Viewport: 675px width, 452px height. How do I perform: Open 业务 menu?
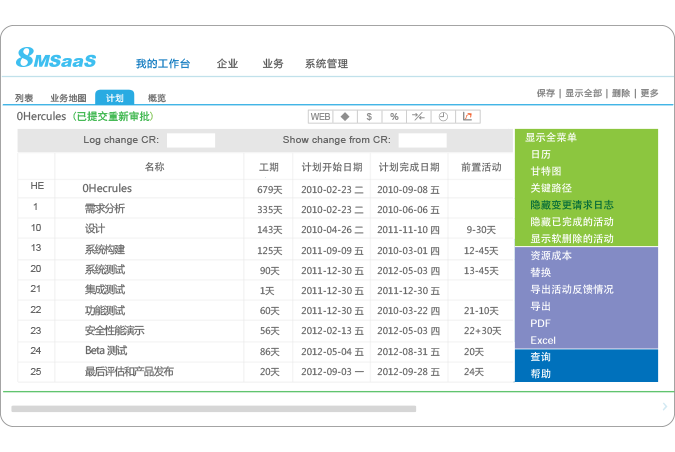click(x=273, y=64)
